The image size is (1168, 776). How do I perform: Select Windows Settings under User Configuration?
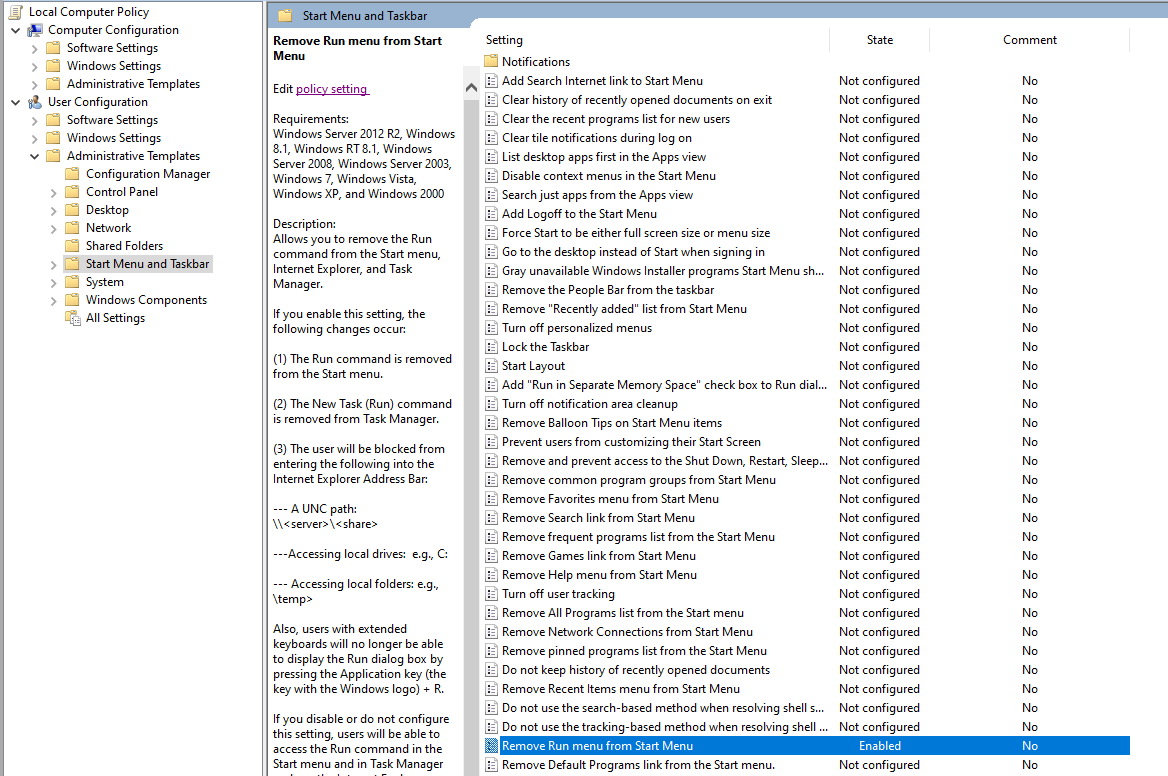pyautogui.click(x=114, y=138)
